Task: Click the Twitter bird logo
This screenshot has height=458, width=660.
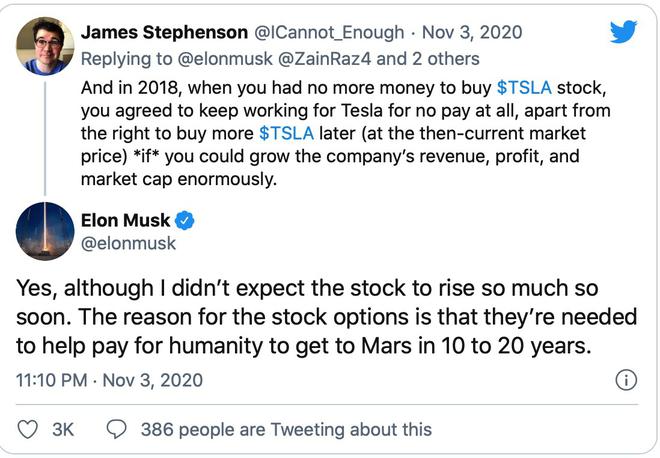Action: pos(622,33)
